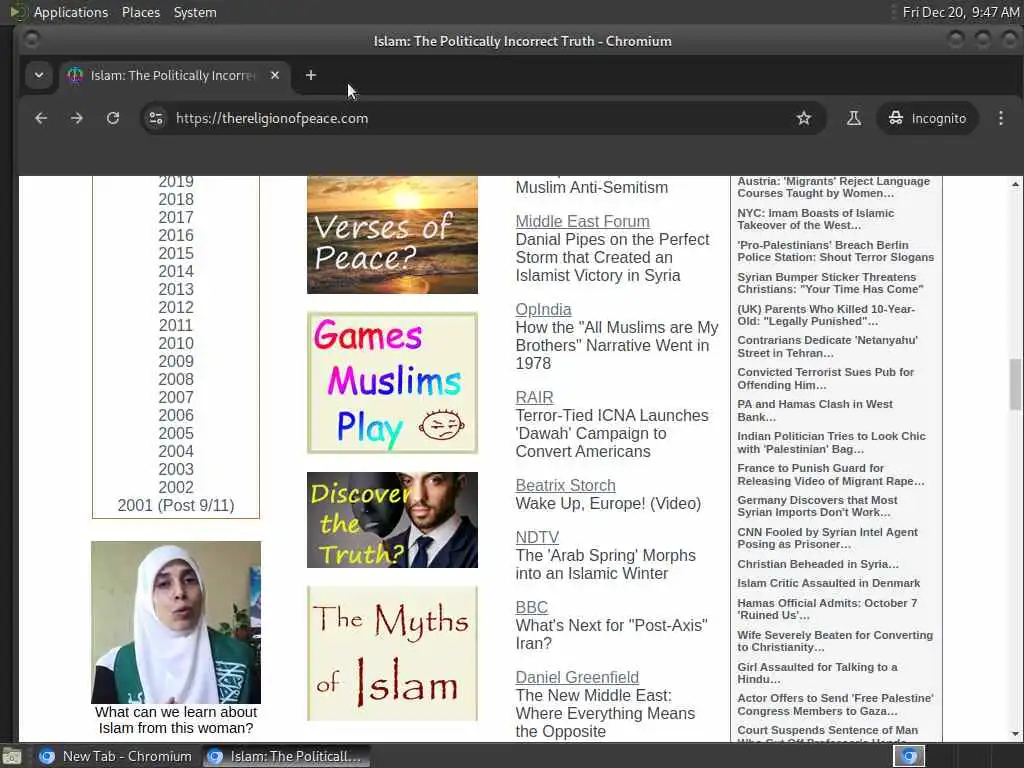Open the Incognito indicator button

[927, 118]
